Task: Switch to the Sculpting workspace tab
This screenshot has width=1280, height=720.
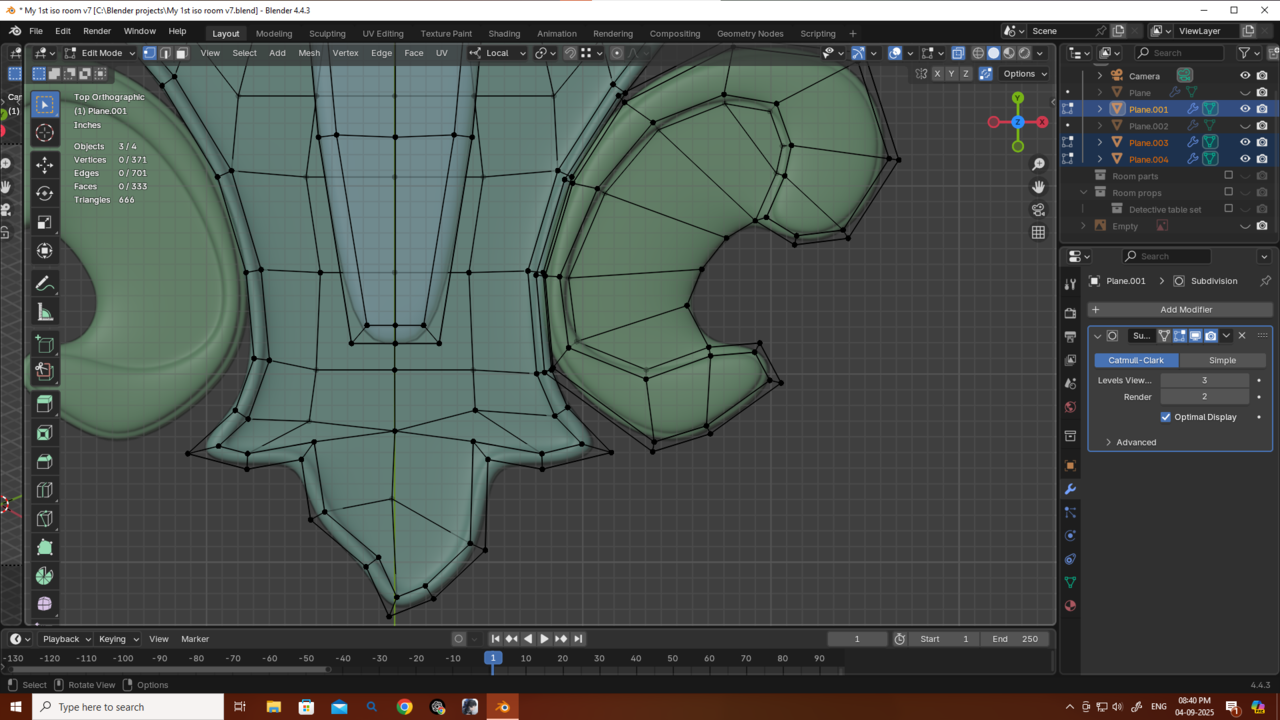Action: 326,33
